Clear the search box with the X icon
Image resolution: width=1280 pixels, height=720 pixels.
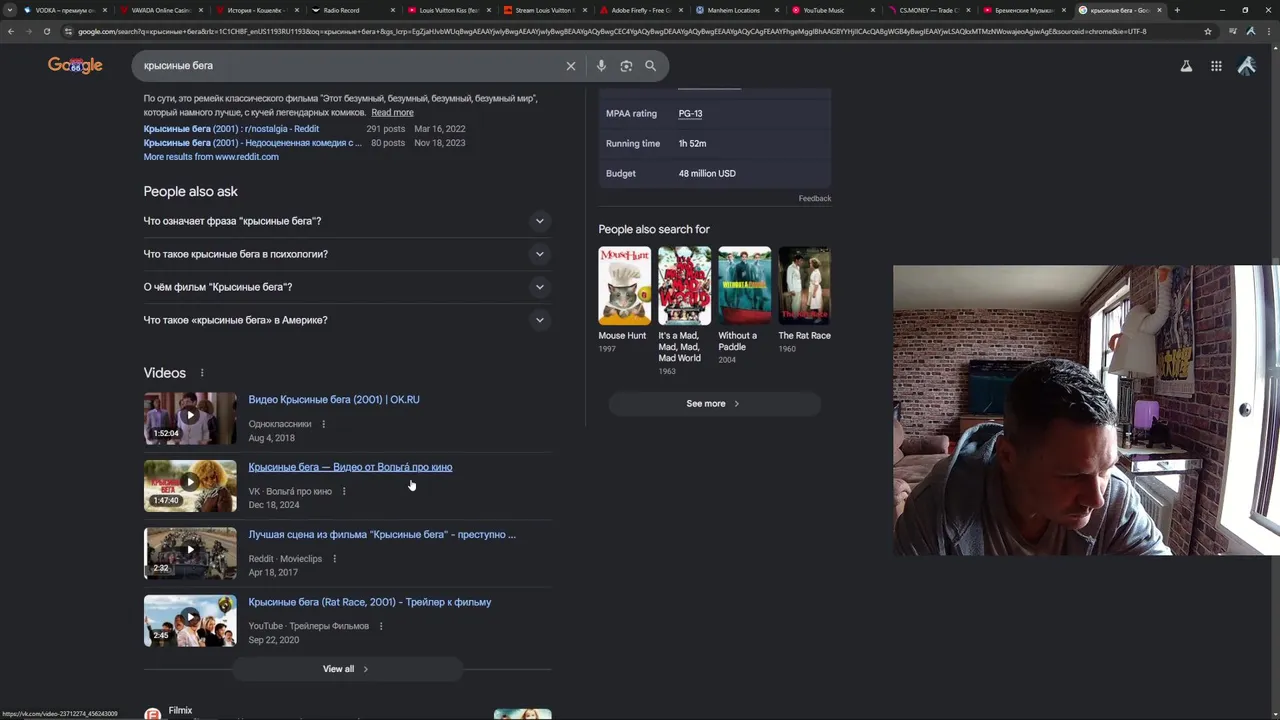point(571,66)
